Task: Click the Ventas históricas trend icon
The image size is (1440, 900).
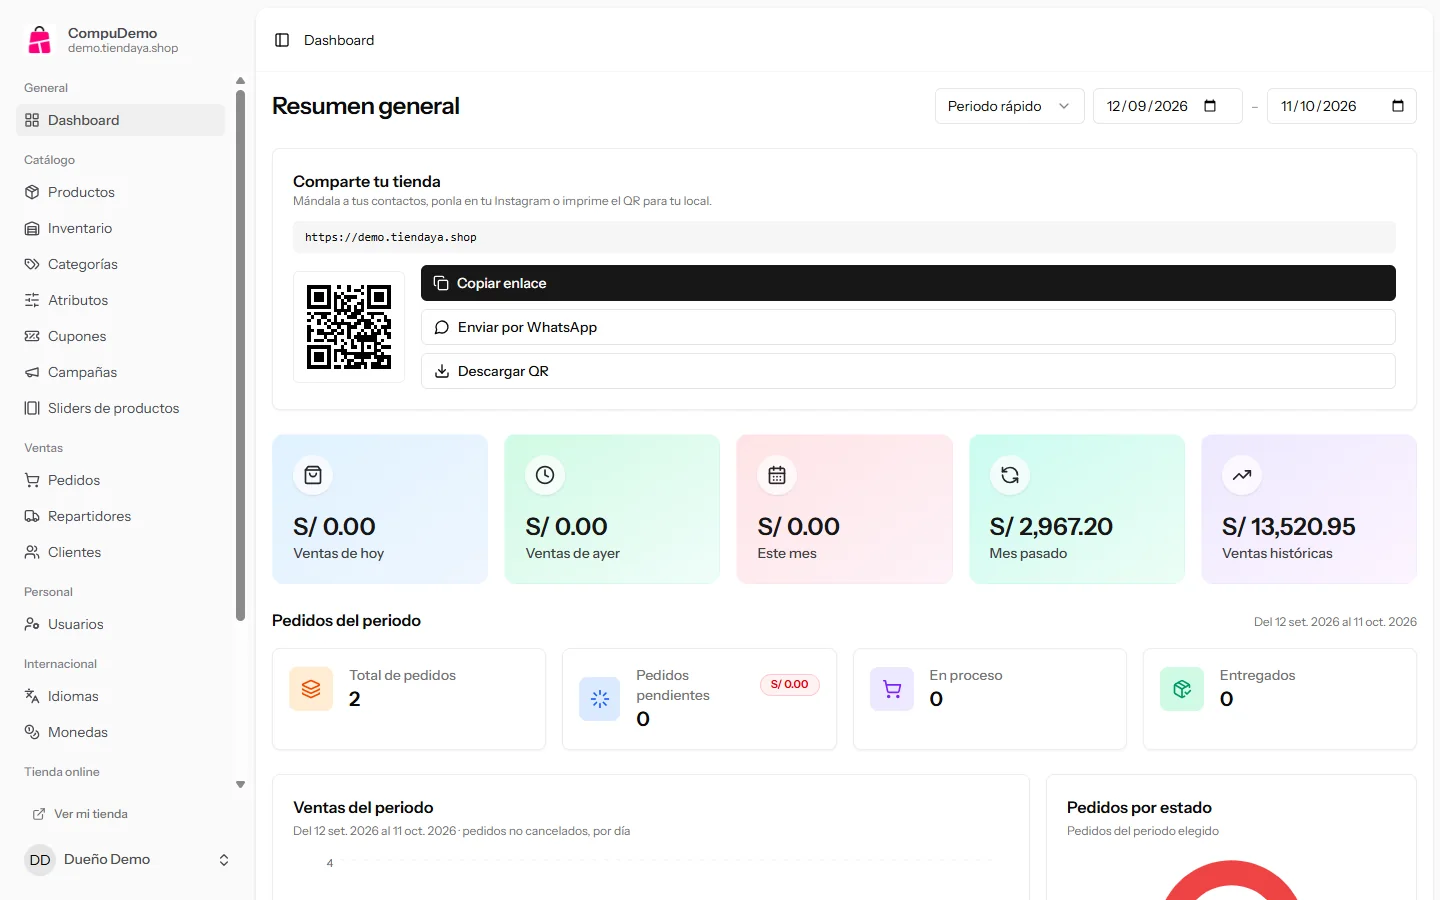Action: tap(1242, 475)
